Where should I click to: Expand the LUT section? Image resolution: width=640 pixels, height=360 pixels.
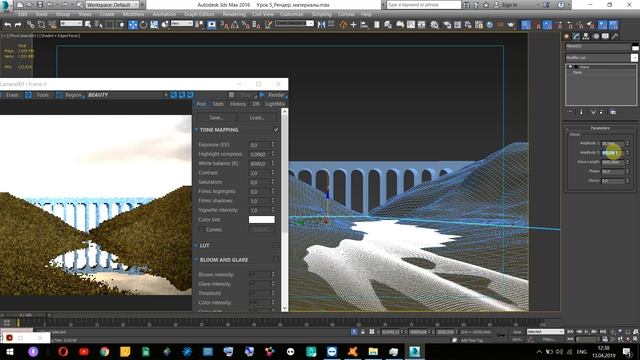pyautogui.click(x=196, y=245)
